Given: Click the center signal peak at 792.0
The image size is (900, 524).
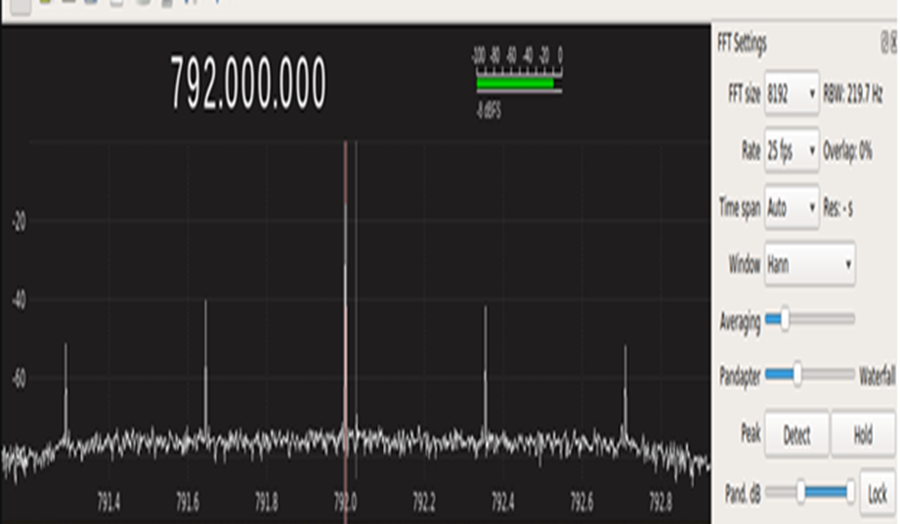Looking at the screenshot, I should (x=346, y=300).
